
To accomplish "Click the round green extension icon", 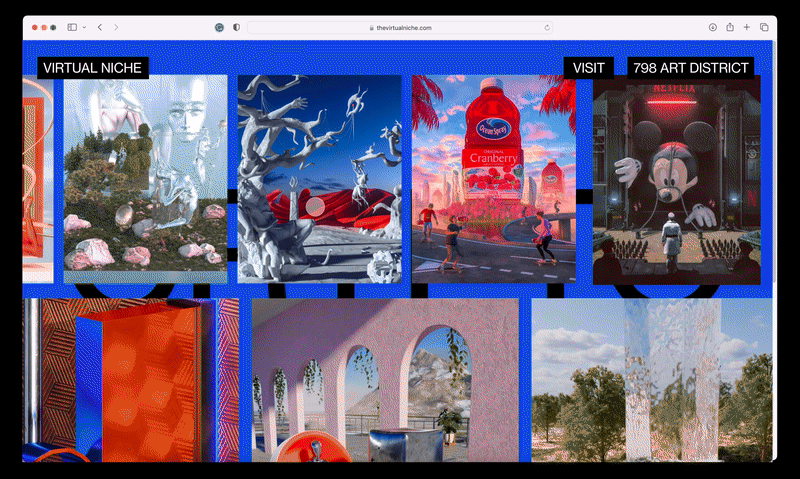I will pos(219,28).
